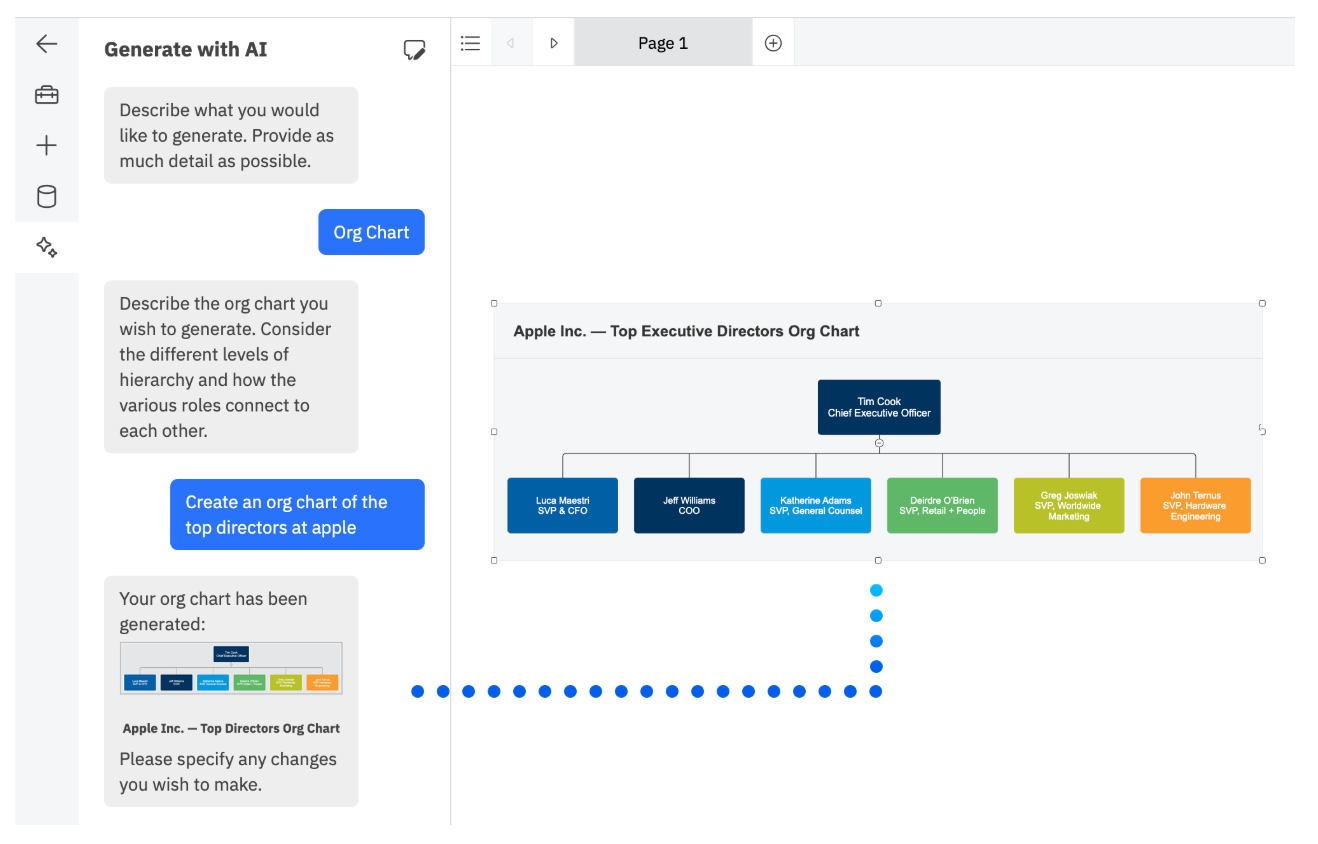Click the 'Create an org chart of the top directors' message

point(297,515)
